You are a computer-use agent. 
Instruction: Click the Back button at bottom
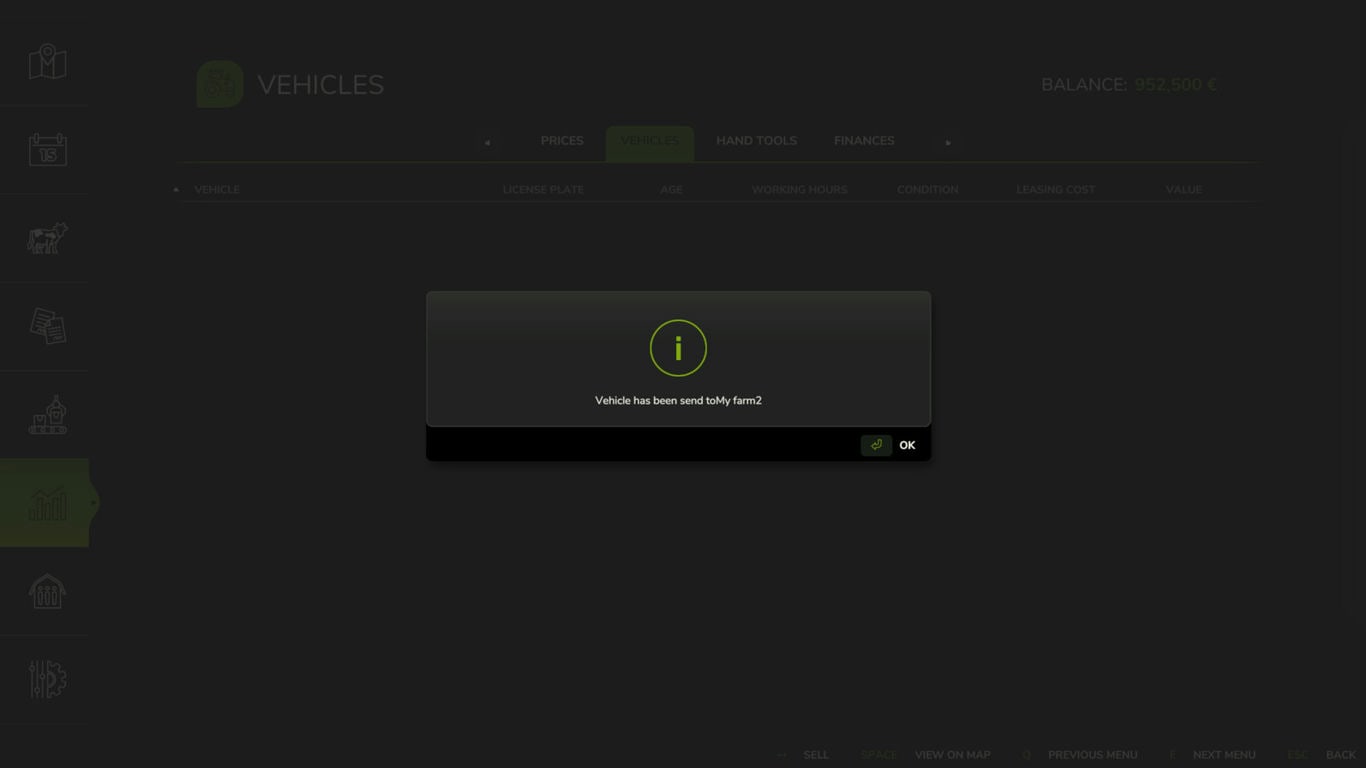1340,755
